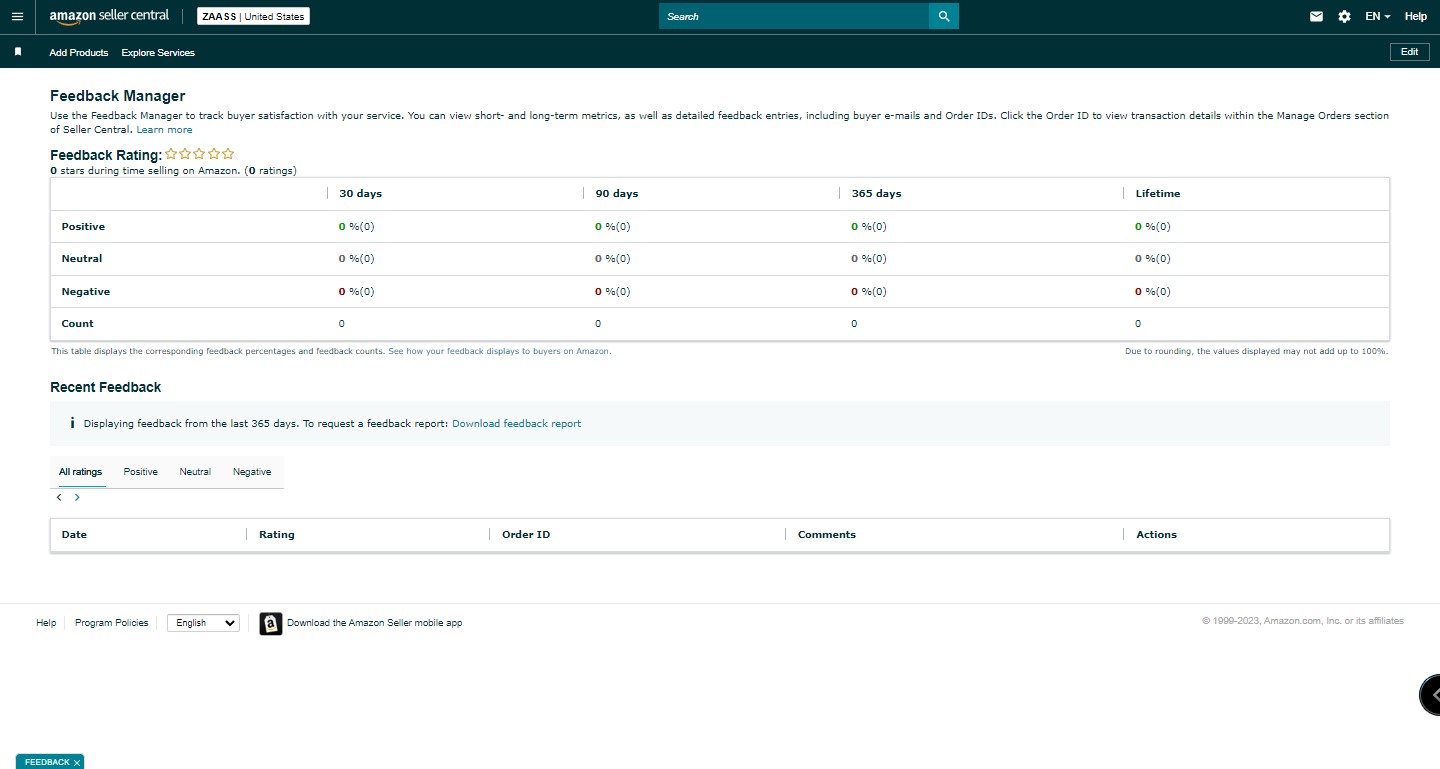Switch to the Positive tab
This screenshot has height=769, width=1440.
point(141,472)
